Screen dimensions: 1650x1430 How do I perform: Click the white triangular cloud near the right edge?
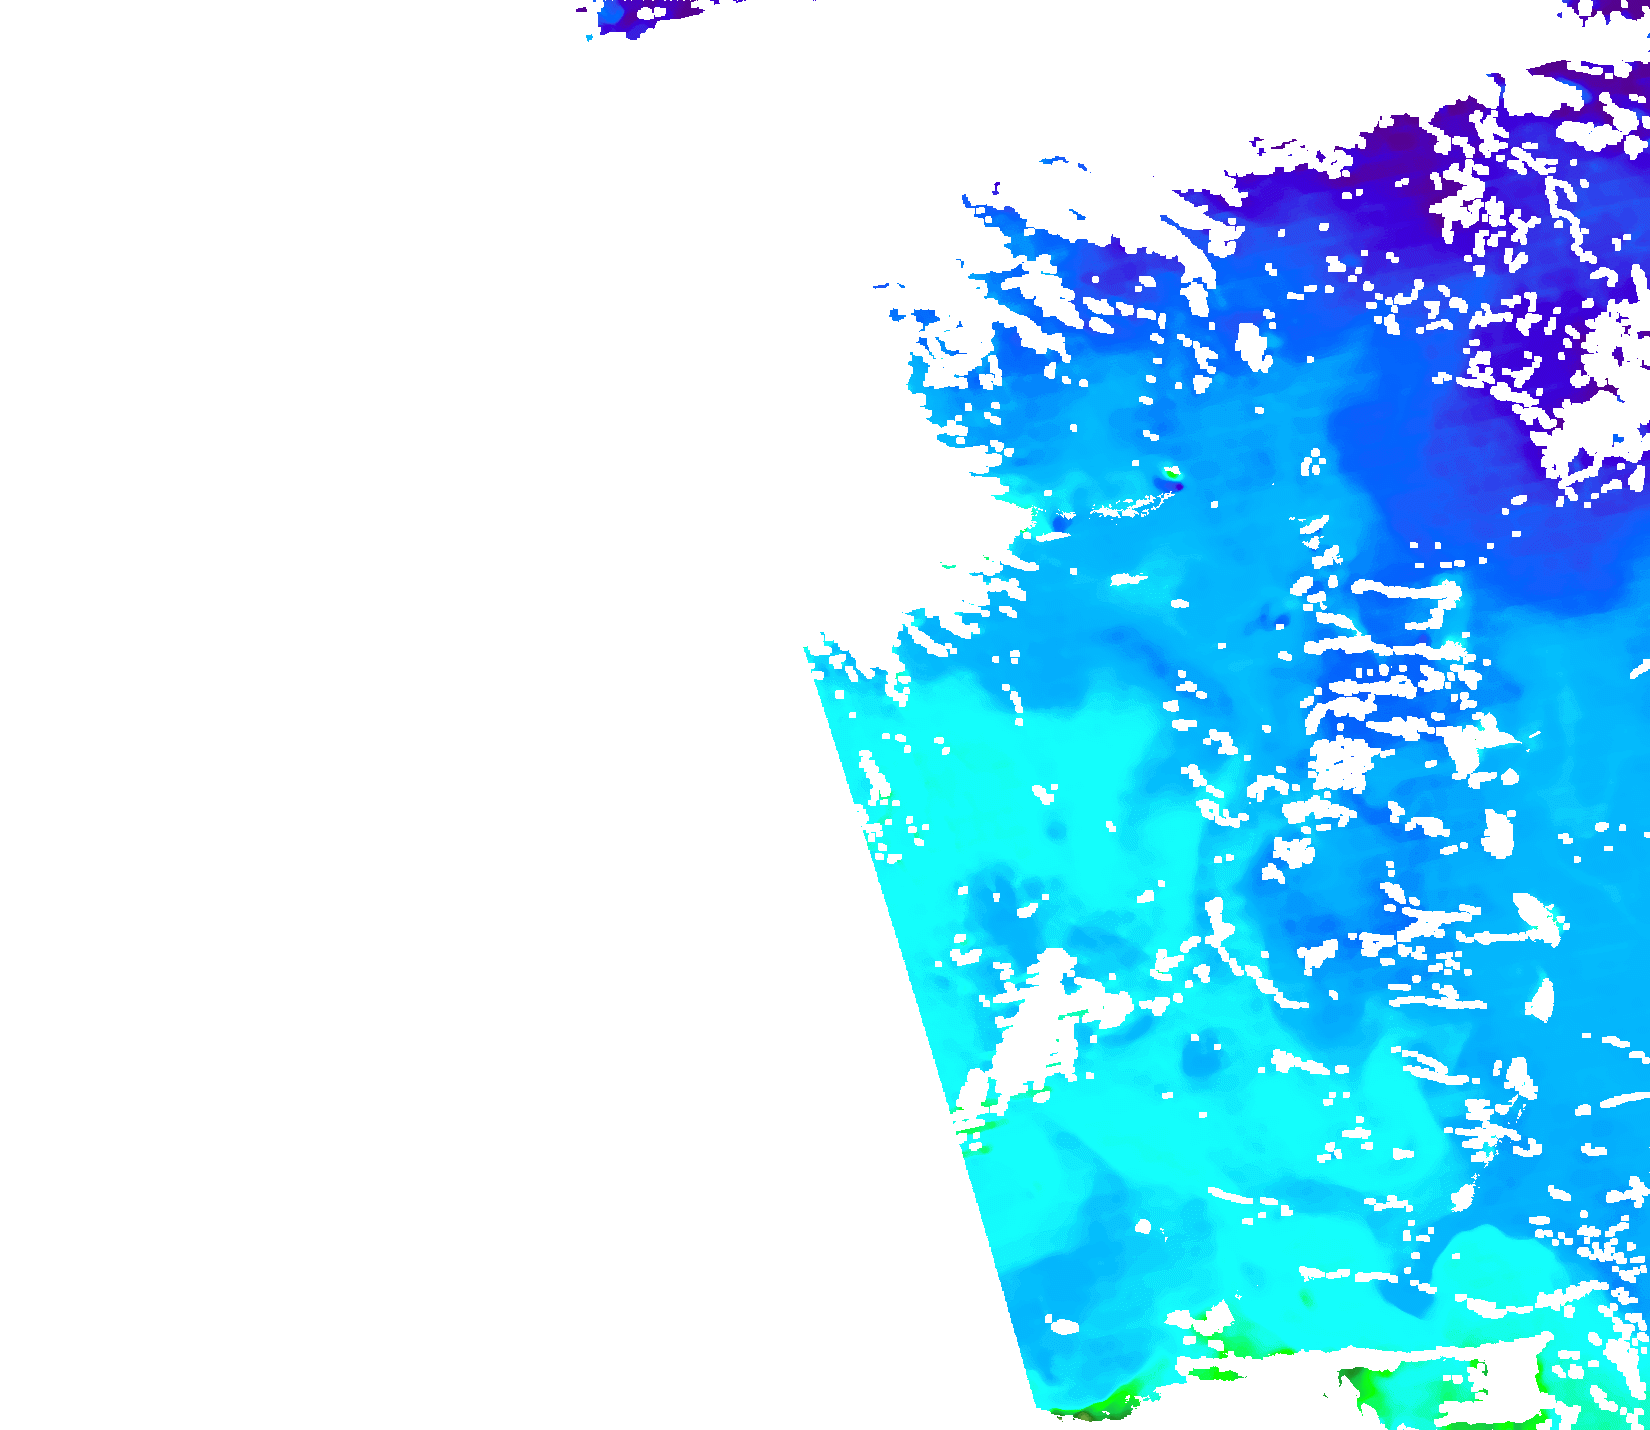coord(1541,1000)
